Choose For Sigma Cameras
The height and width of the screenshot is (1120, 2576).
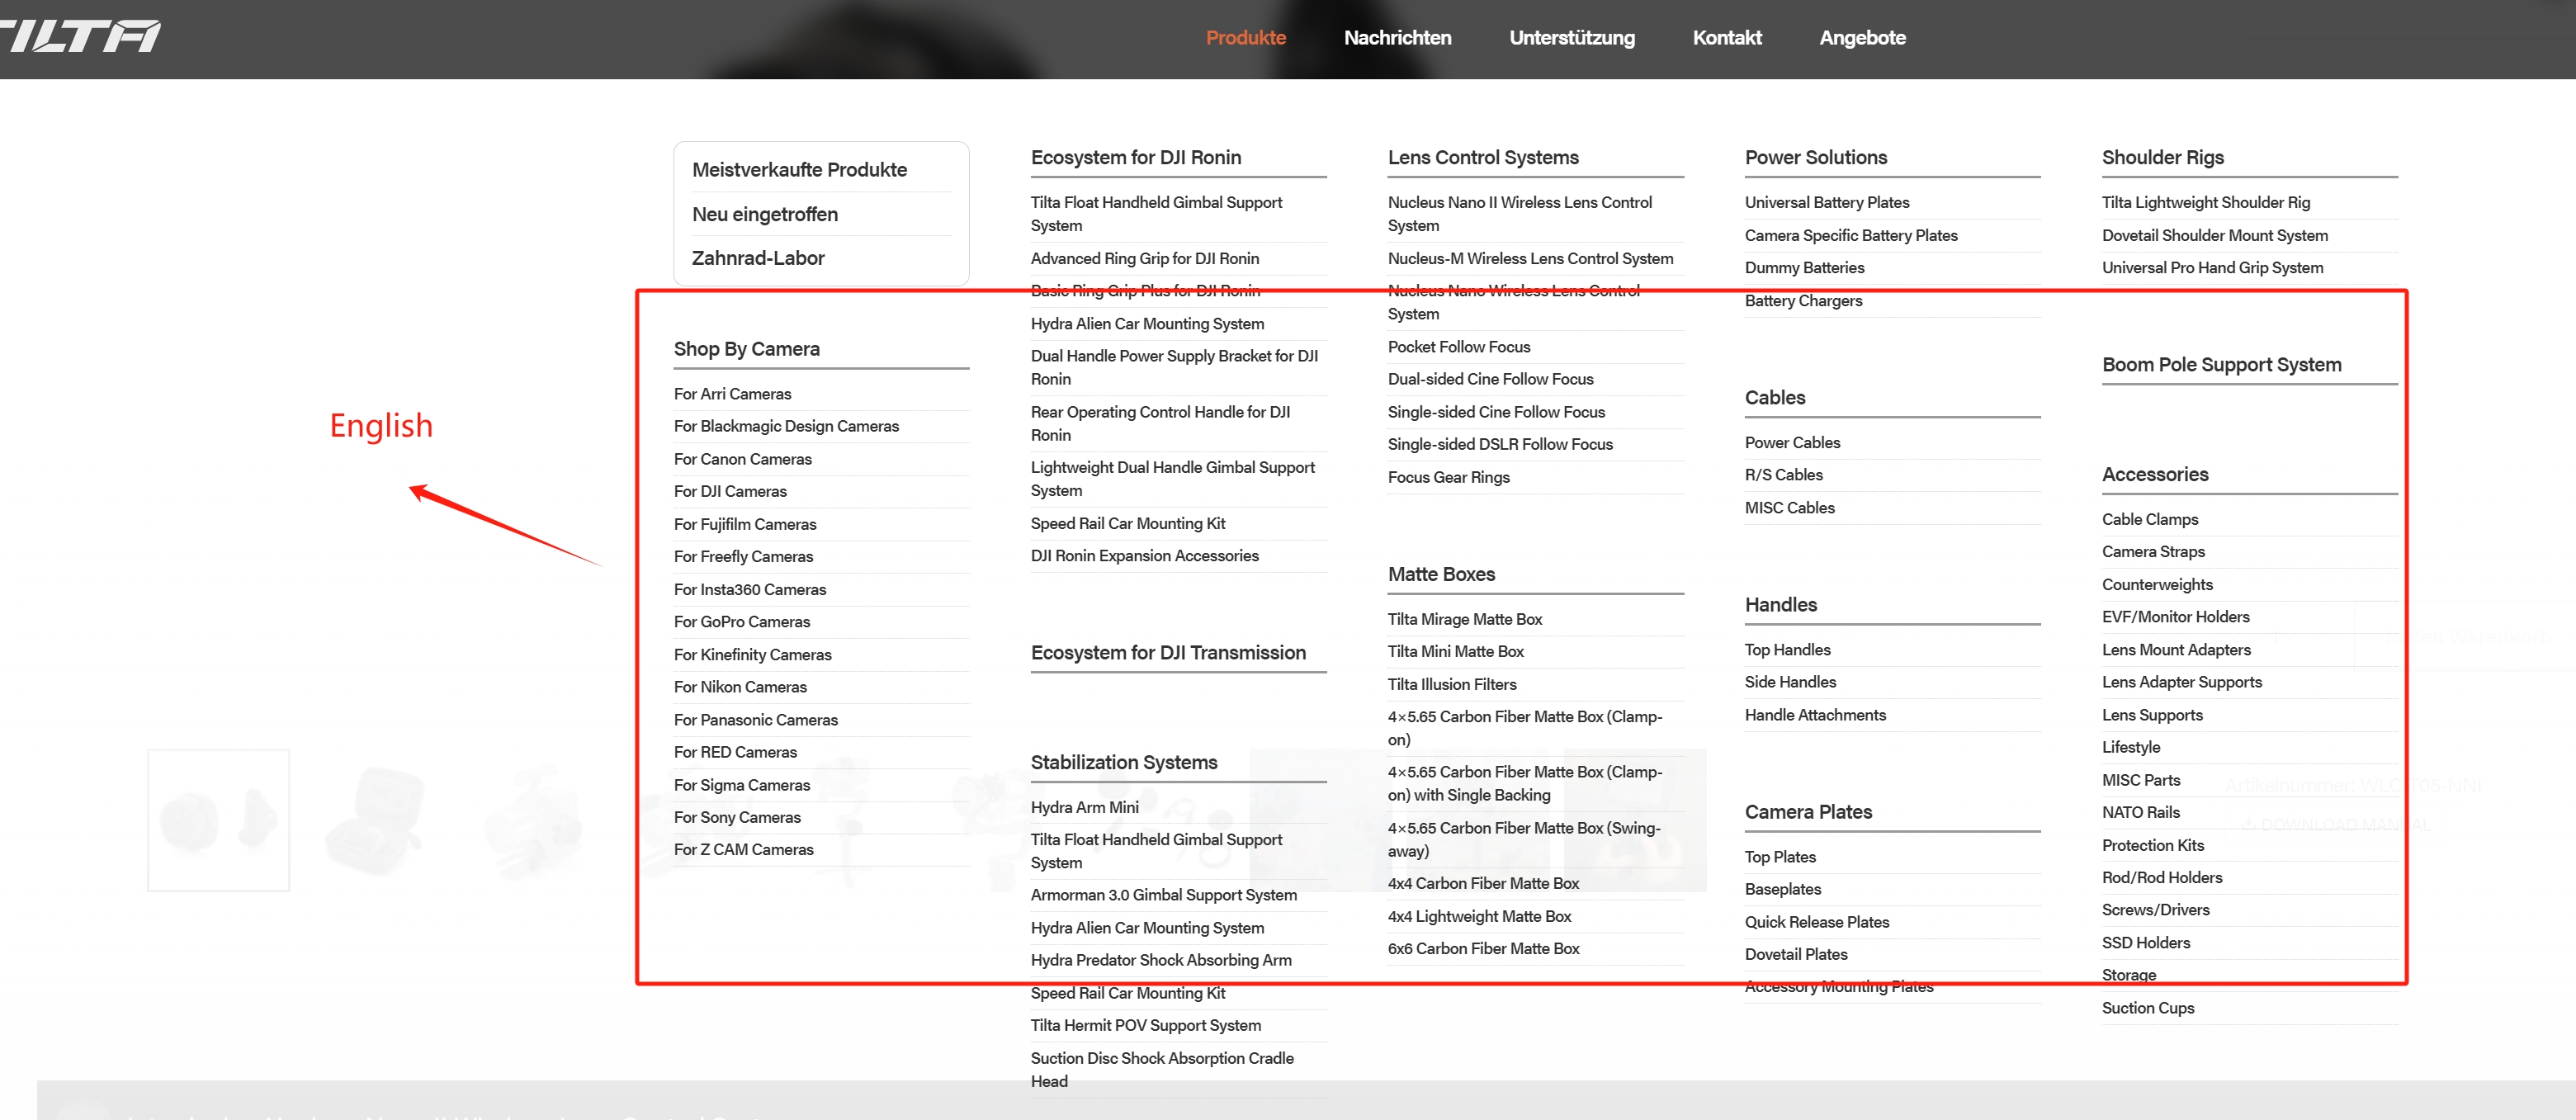click(x=741, y=785)
